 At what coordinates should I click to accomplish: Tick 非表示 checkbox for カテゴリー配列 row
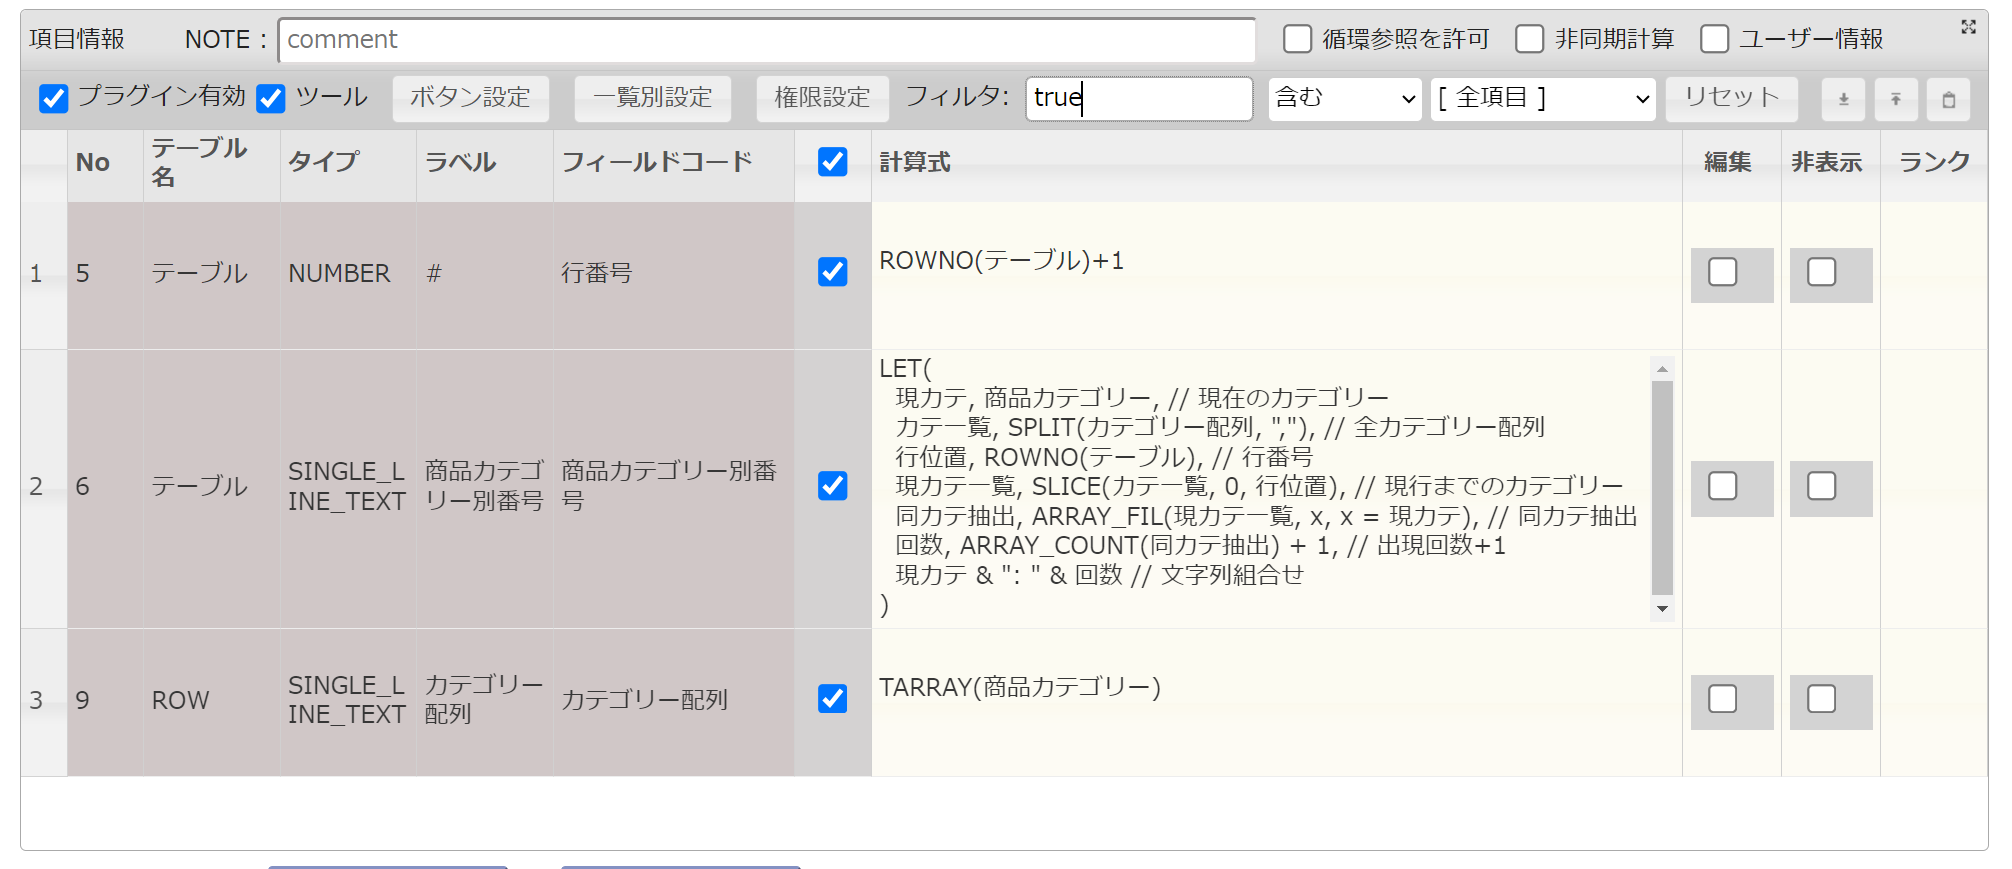tap(1821, 699)
